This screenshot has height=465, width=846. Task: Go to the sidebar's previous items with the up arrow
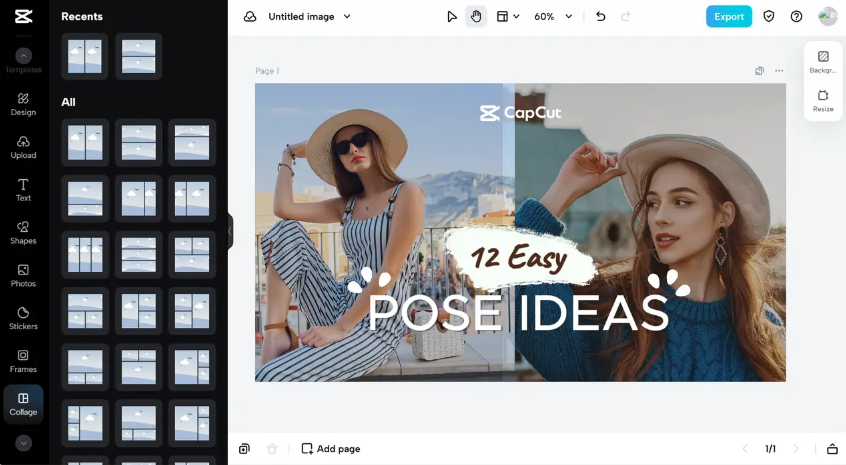(23, 56)
